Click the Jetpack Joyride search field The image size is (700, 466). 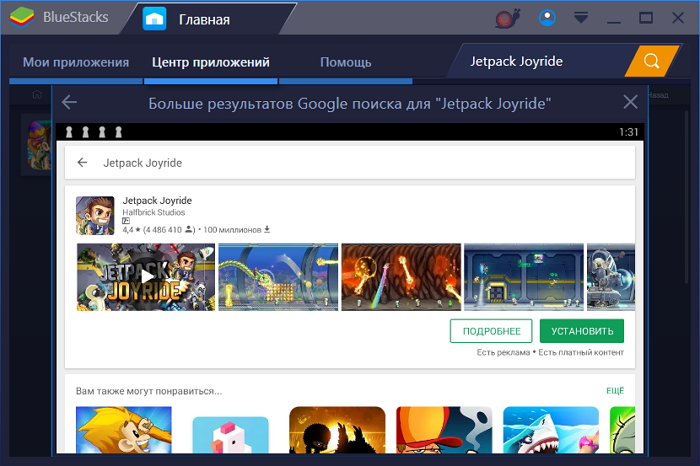pyautogui.click(x=540, y=61)
